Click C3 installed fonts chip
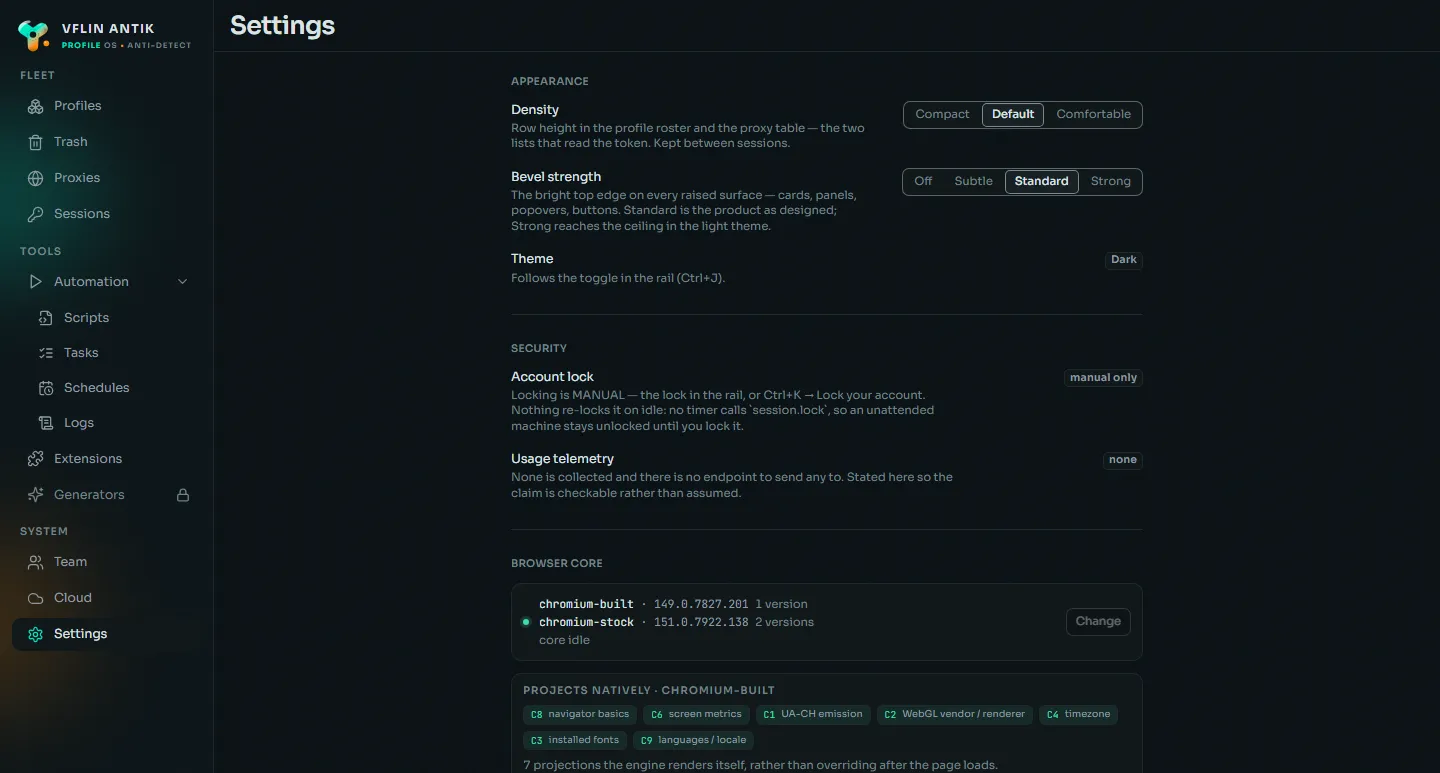This screenshot has width=1440, height=773. tap(575, 740)
